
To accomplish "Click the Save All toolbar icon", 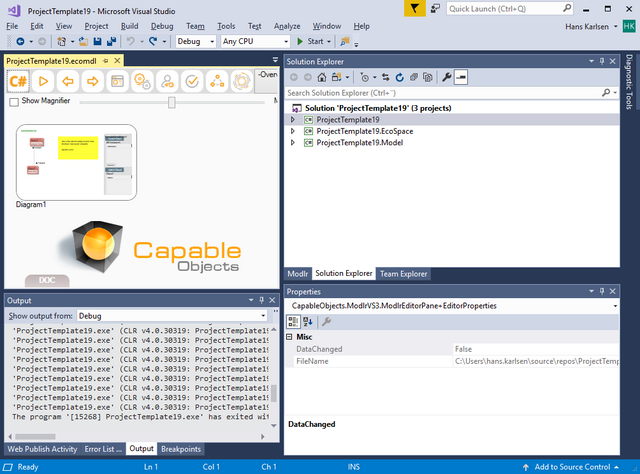I will click(x=111, y=41).
